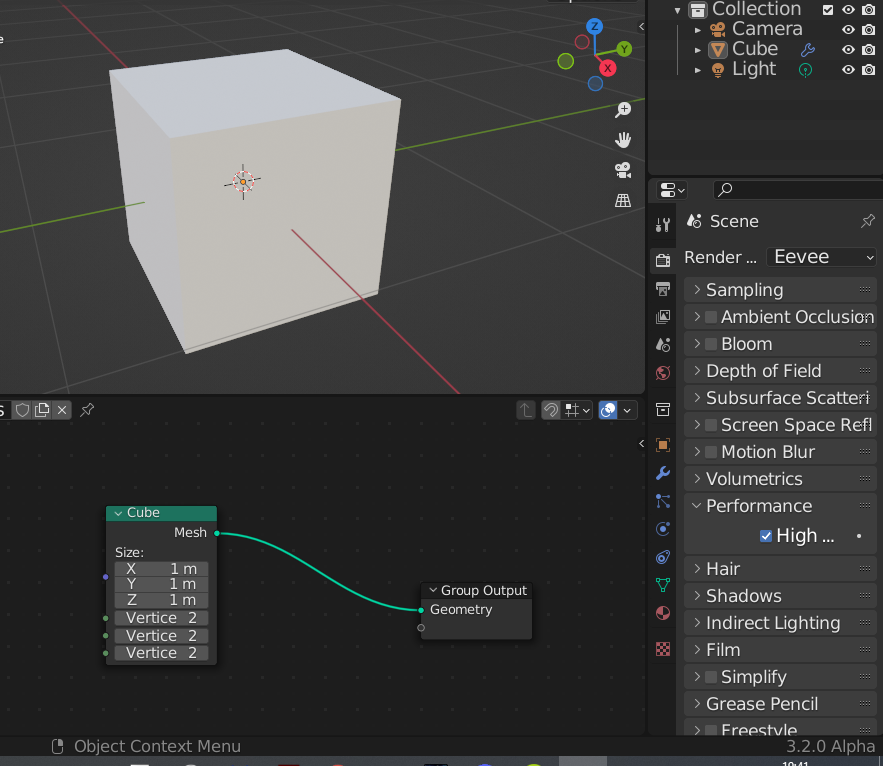Disable Cube in renders camera icon
Viewport: 883px width, 766px height.
click(869, 50)
